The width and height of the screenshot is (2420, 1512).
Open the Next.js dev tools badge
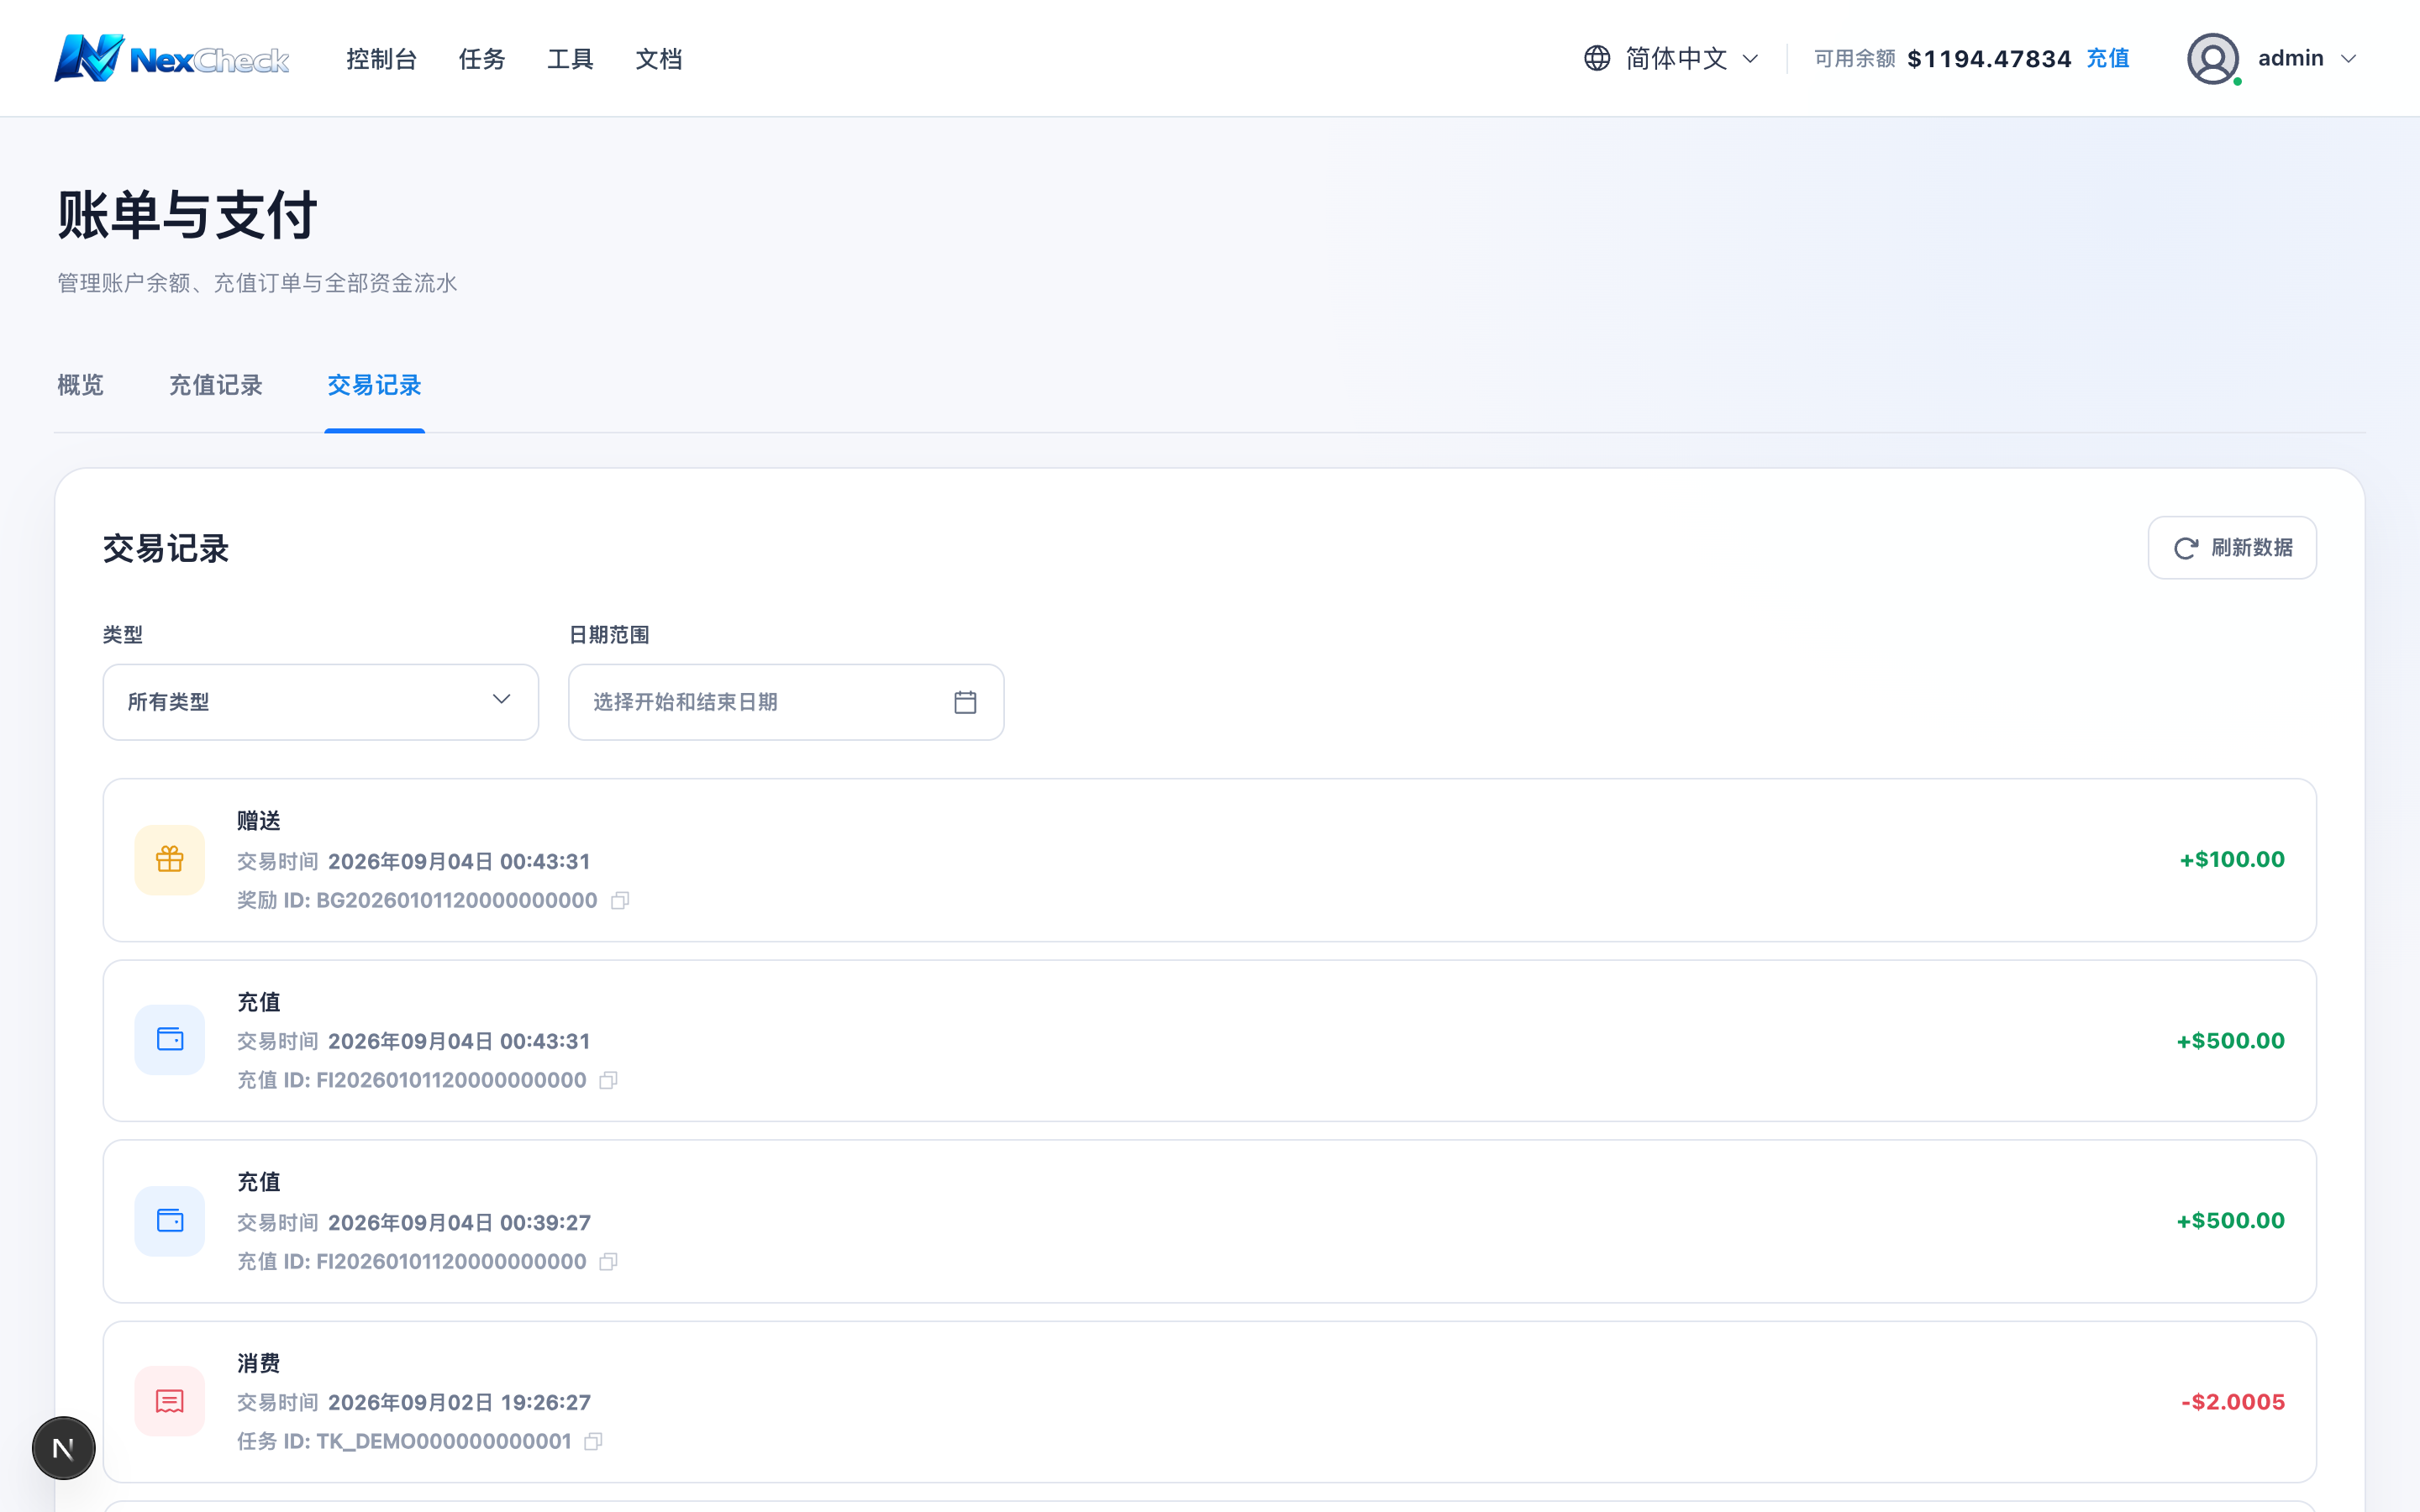64,1448
